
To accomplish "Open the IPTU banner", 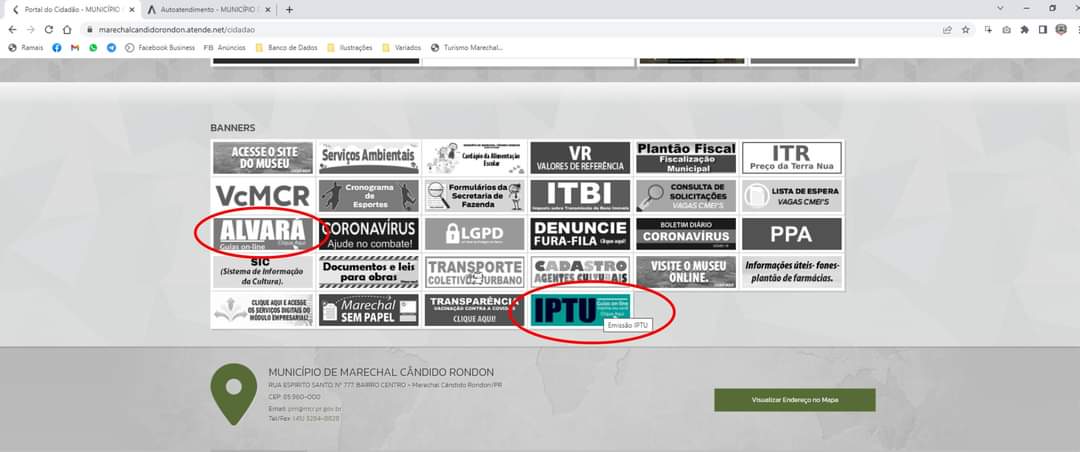I will tap(580, 310).
